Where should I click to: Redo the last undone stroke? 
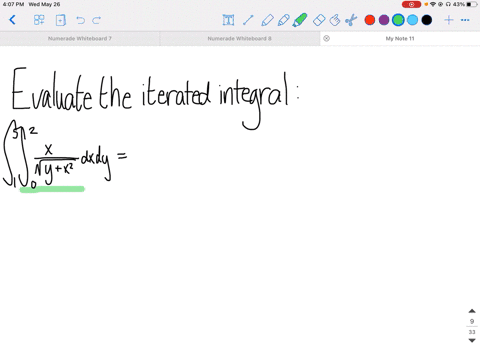(x=97, y=20)
